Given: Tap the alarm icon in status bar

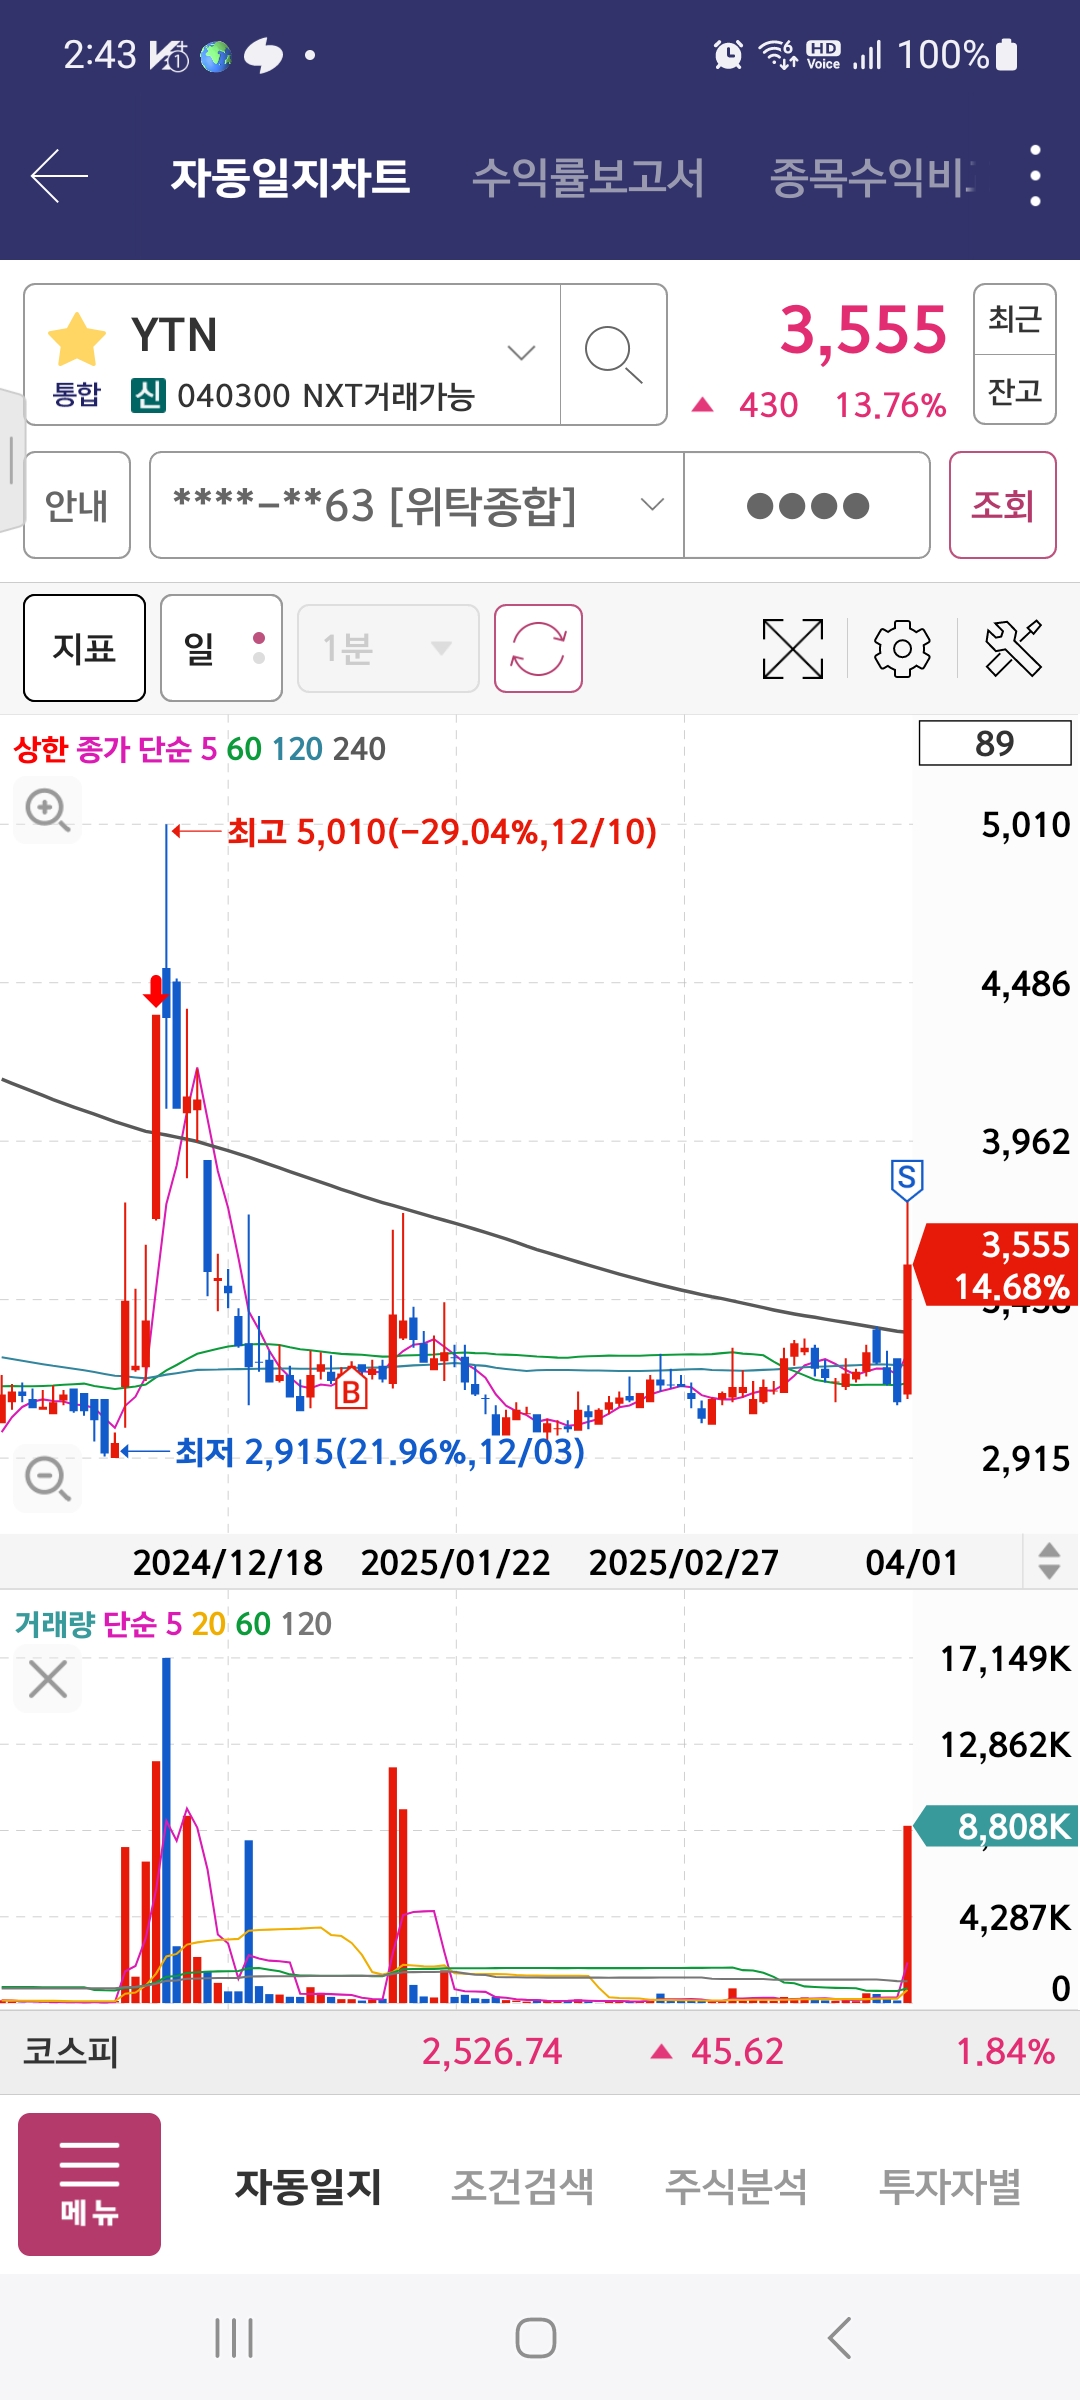Looking at the screenshot, I should (728, 54).
